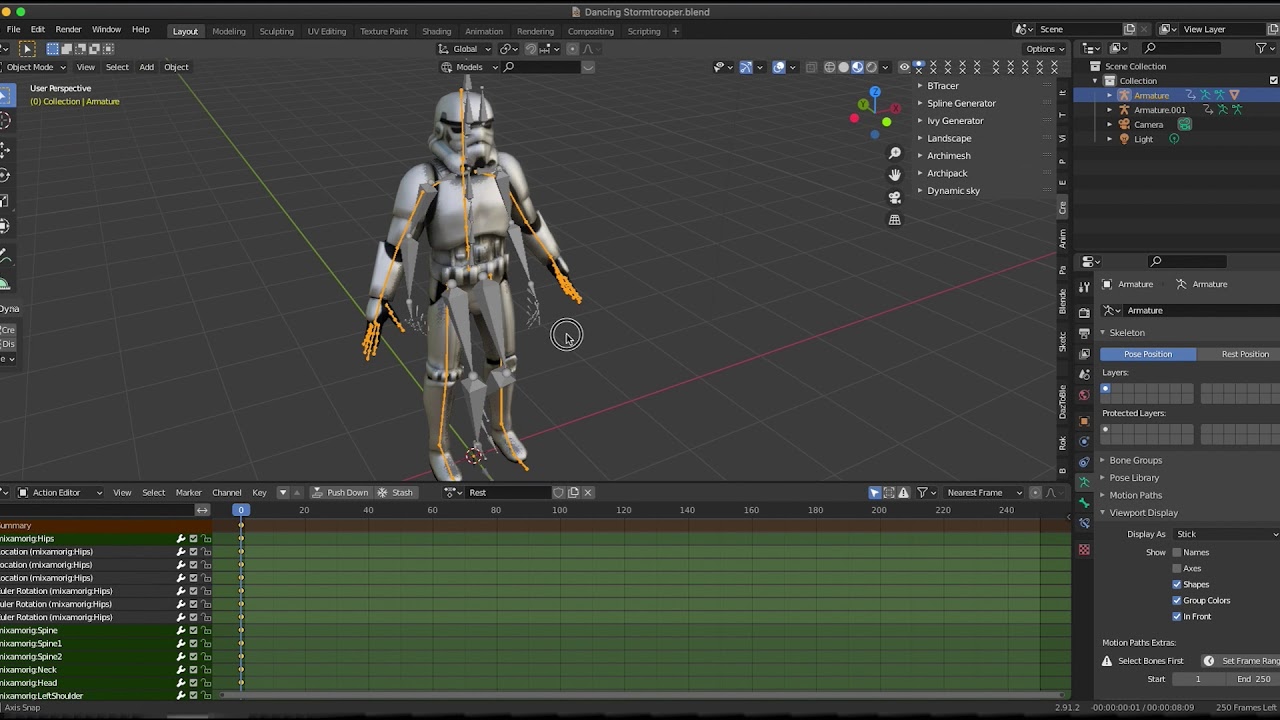The image size is (1280, 720).
Task: Expand the Bone Groups panel
Action: 1134,460
